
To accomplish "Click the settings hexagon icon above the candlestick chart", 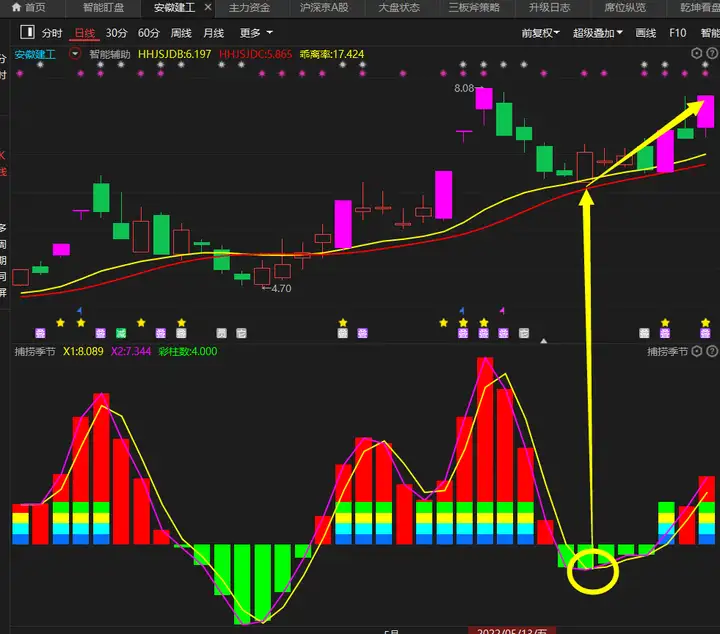I will point(696,55).
